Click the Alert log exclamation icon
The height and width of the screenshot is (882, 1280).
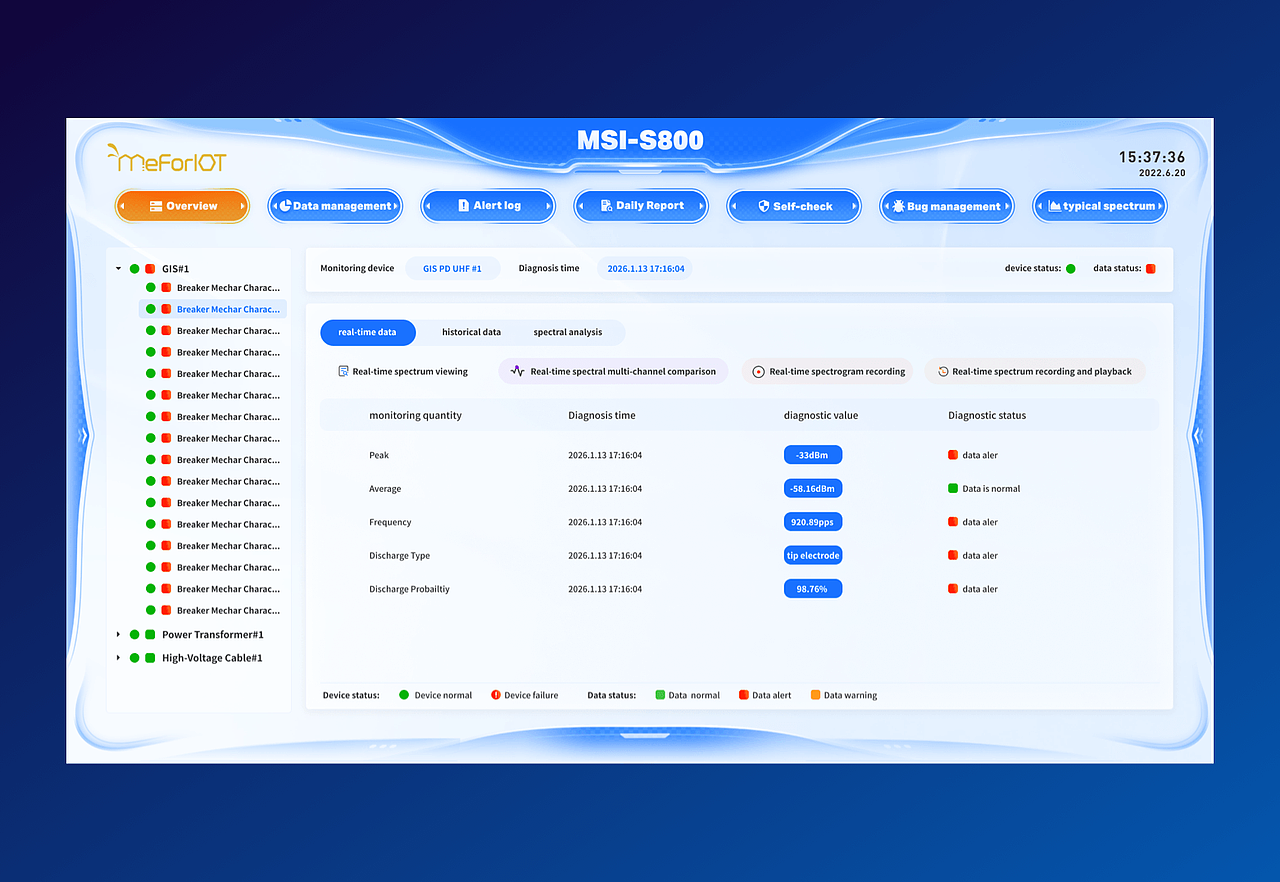pos(464,205)
